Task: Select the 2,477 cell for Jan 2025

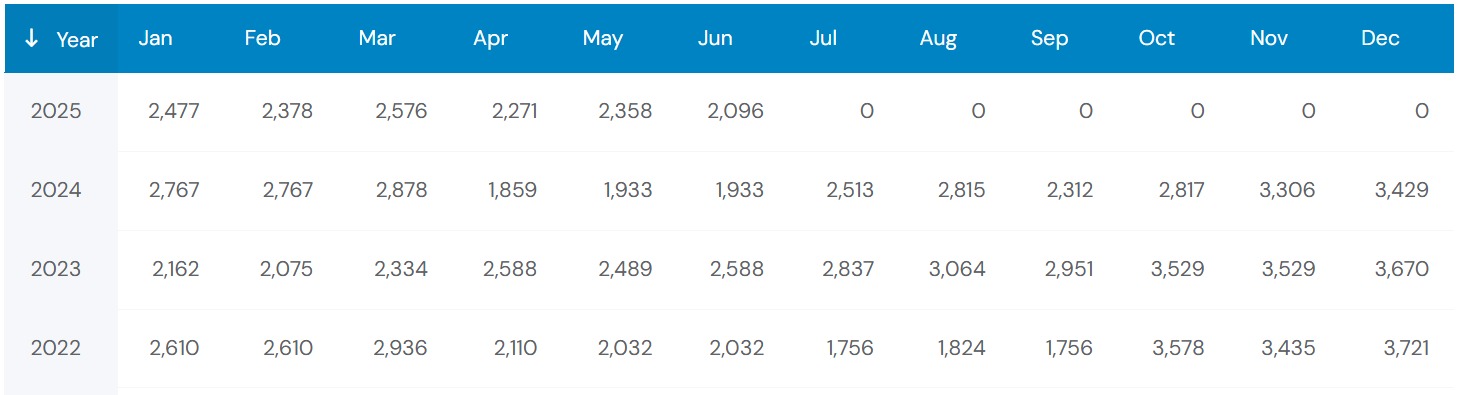Action: [x=174, y=111]
